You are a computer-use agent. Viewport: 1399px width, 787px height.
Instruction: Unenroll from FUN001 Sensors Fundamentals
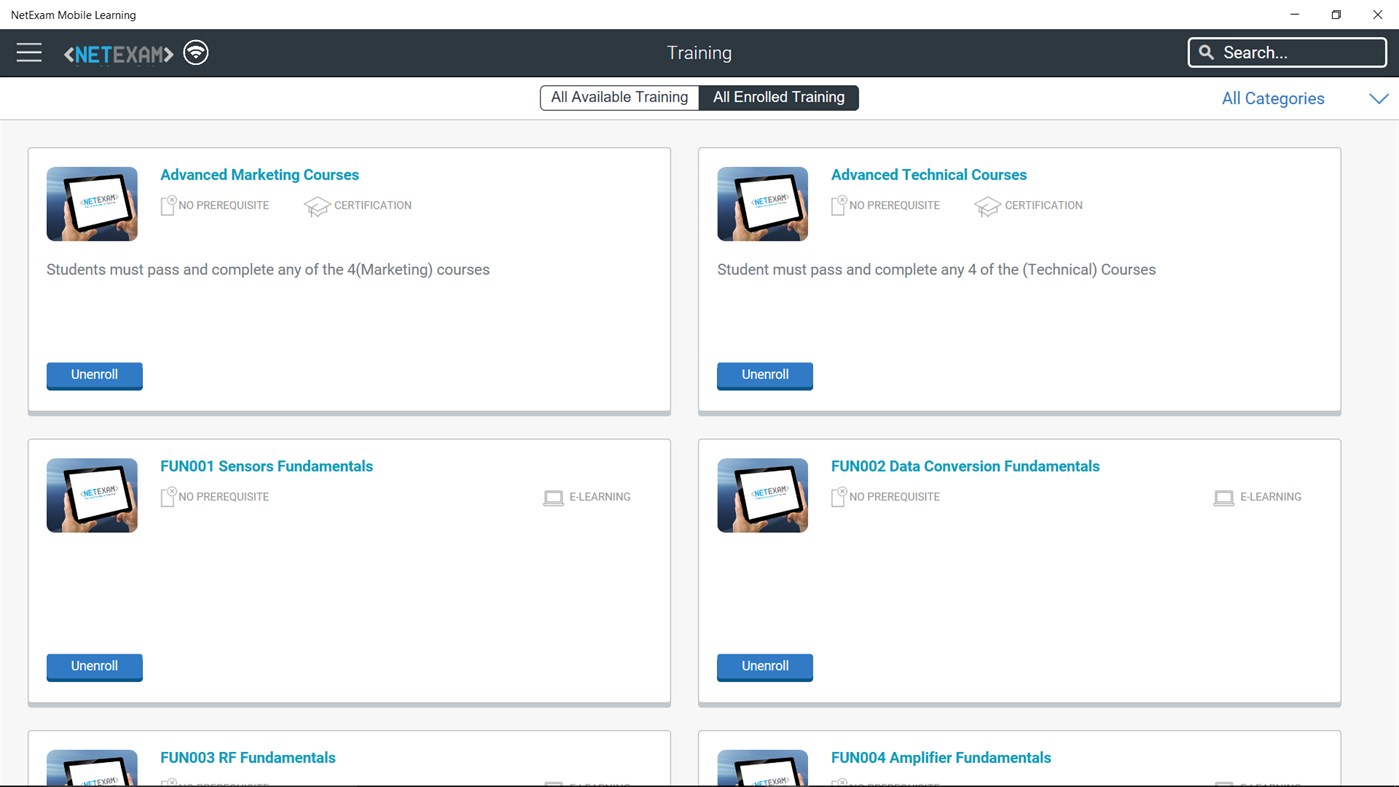point(94,666)
